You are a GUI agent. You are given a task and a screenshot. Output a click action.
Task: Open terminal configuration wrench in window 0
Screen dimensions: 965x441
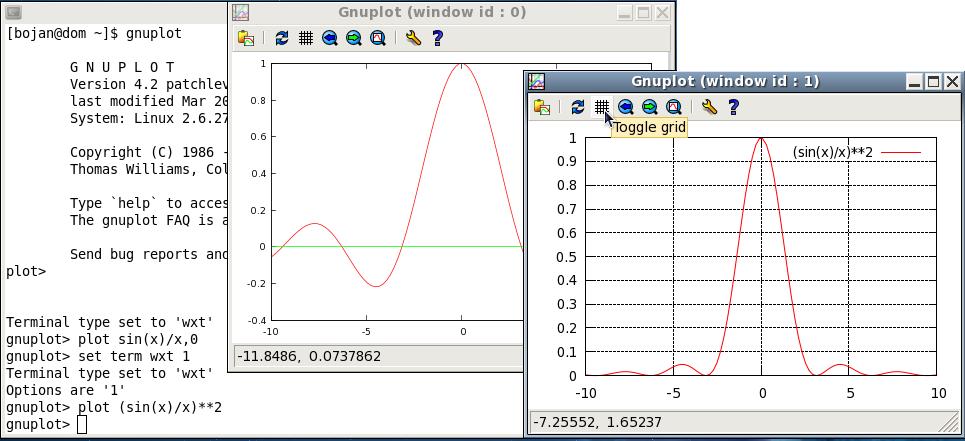[x=413, y=38]
